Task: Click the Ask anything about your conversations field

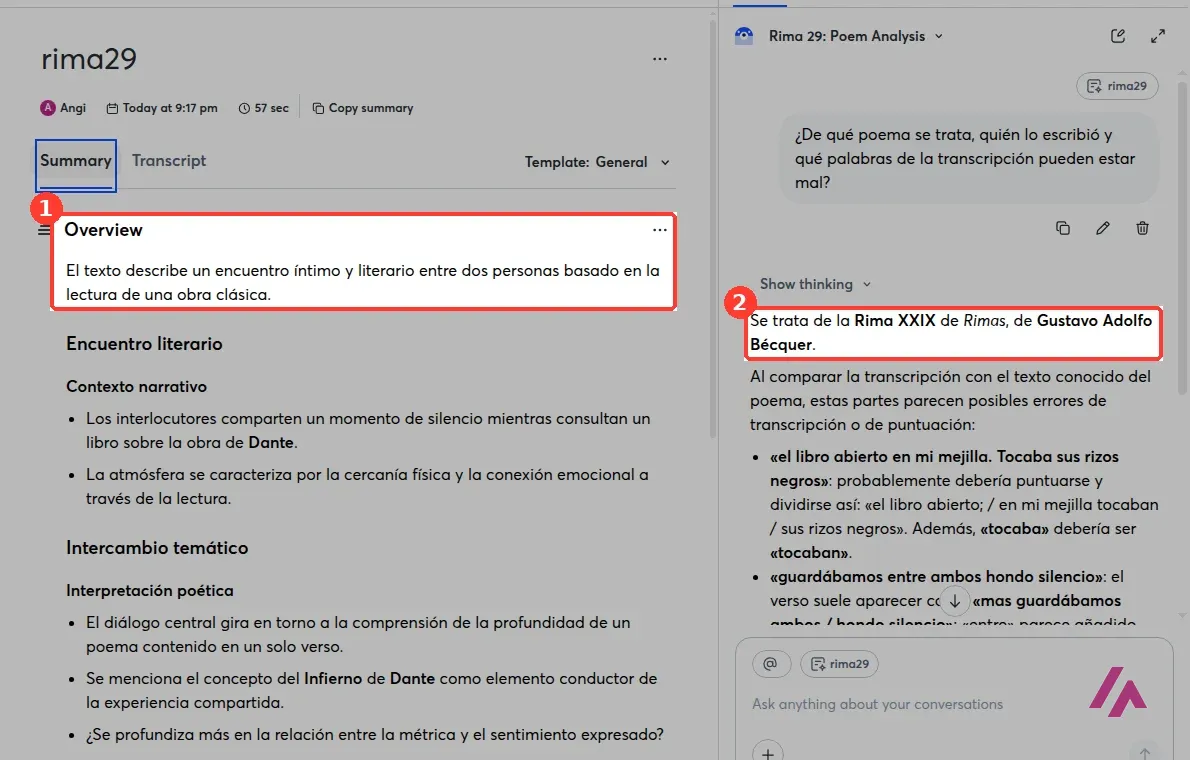Action: (877, 704)
